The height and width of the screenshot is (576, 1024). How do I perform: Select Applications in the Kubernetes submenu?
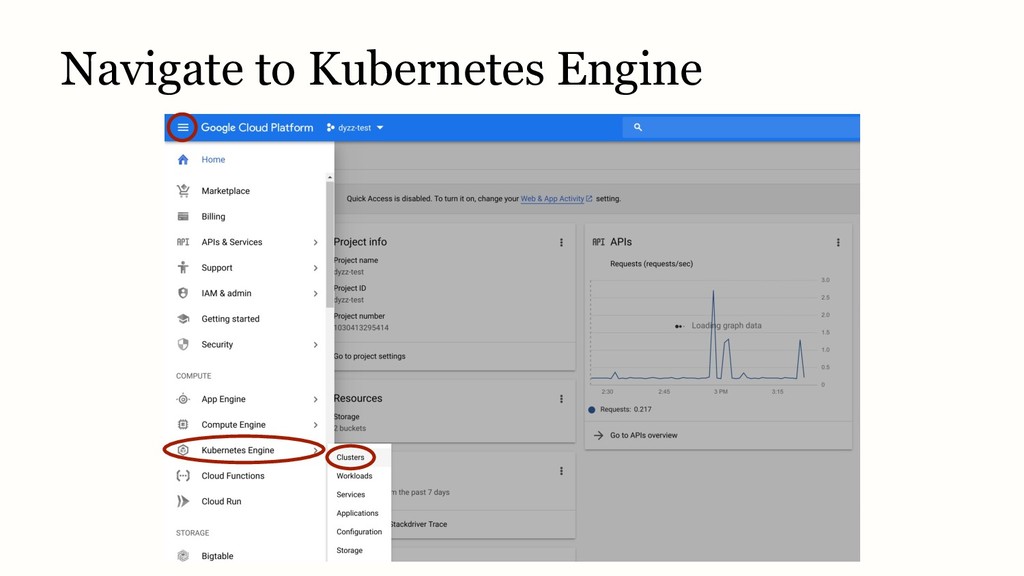point(357,513)
